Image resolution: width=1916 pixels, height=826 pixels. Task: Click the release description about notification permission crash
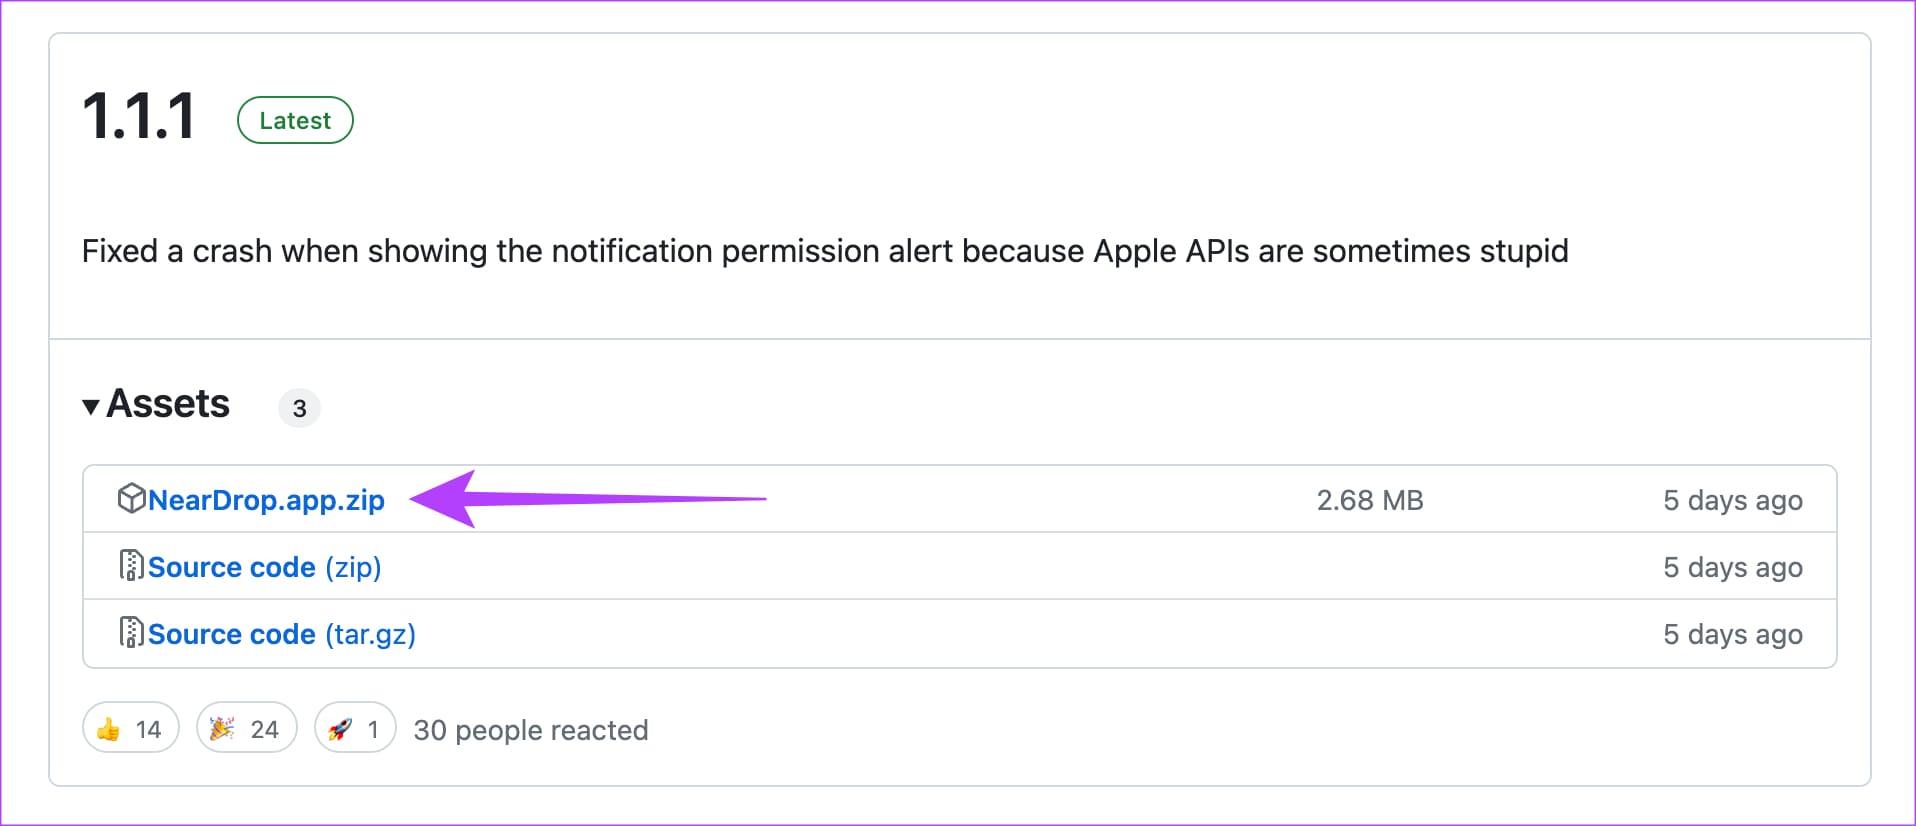coord(825,251)
